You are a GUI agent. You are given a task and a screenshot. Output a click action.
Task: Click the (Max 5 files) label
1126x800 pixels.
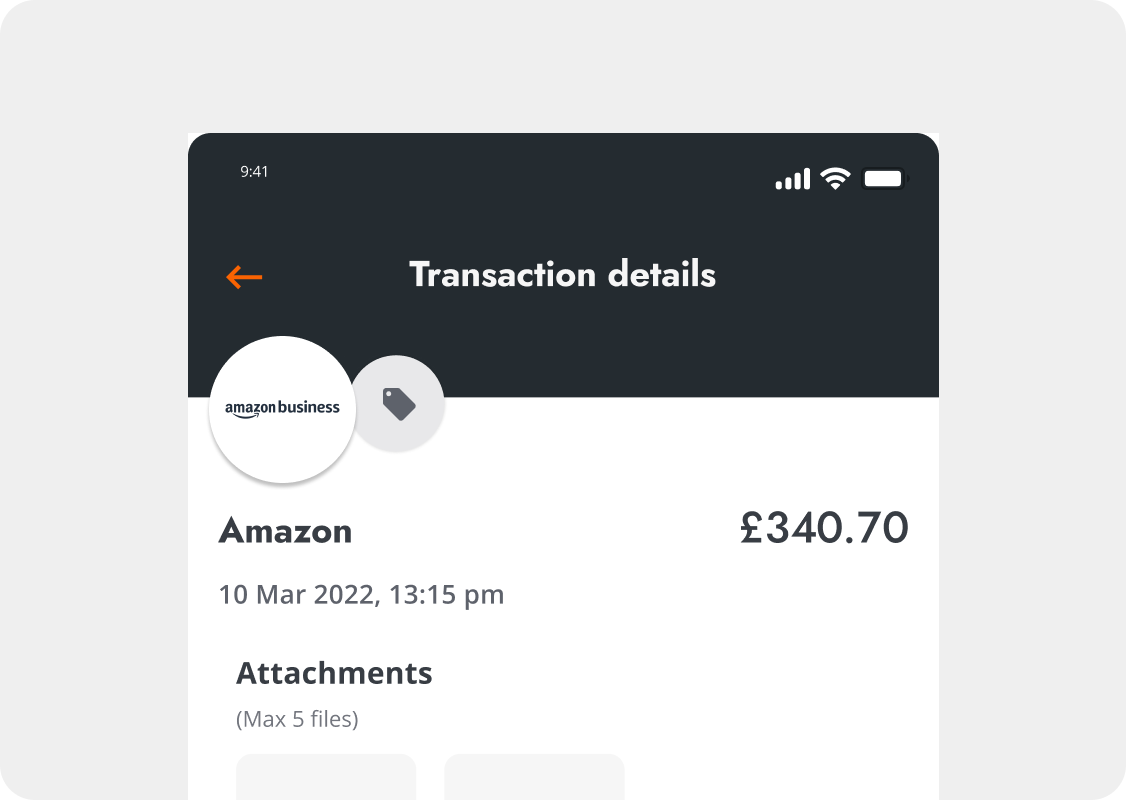point(297,719)
